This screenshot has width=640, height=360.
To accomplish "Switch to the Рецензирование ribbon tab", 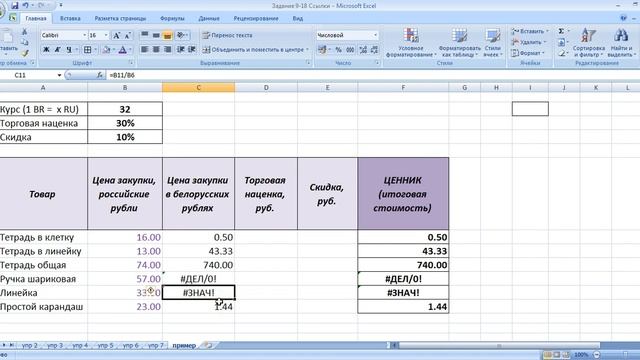I will 256,18.
